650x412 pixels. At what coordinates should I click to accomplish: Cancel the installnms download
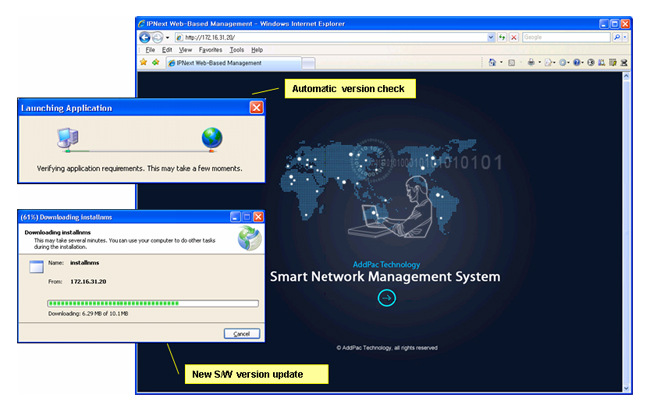coord(241,333)
